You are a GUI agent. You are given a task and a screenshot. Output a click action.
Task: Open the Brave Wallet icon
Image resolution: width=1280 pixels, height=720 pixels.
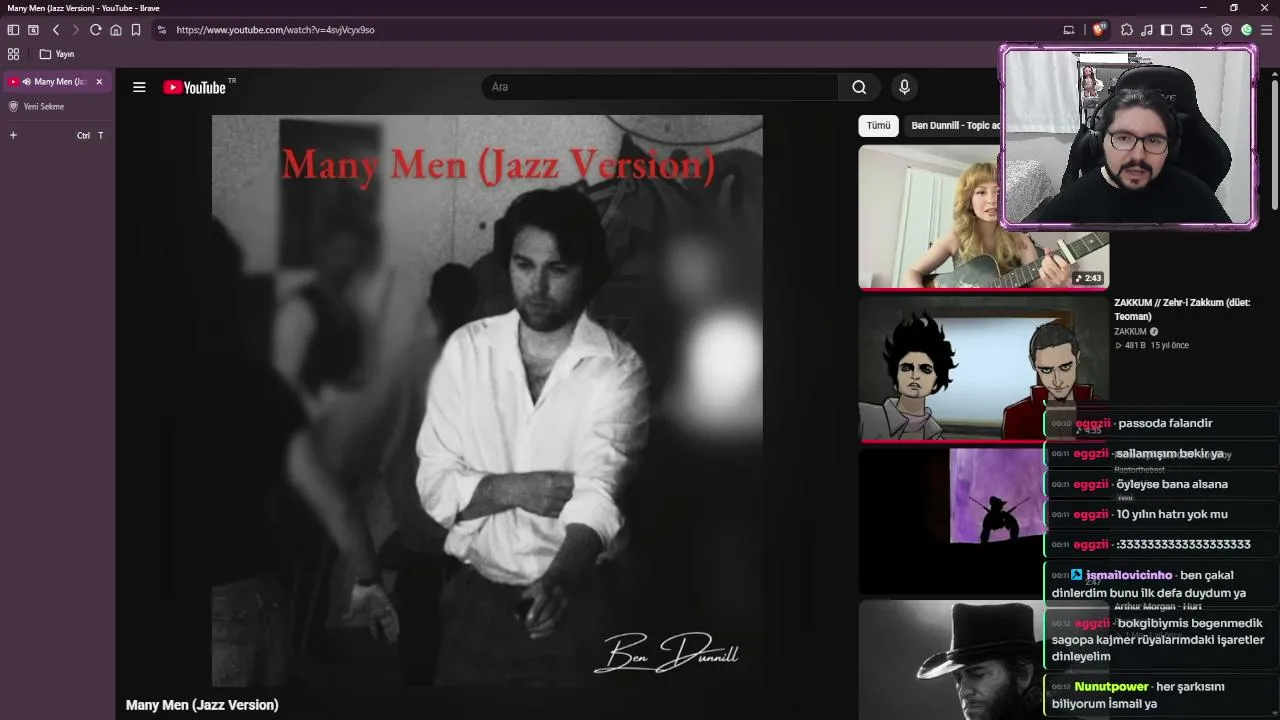coord(1187,30)
